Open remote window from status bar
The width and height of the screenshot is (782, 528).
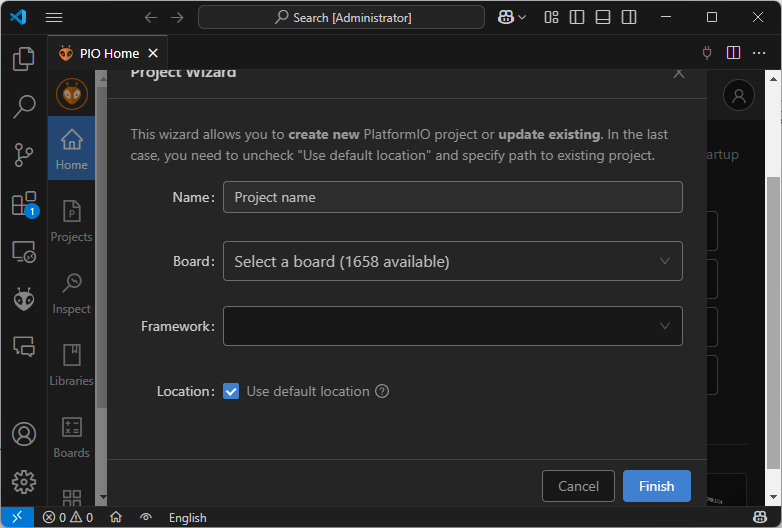point(17,518)
